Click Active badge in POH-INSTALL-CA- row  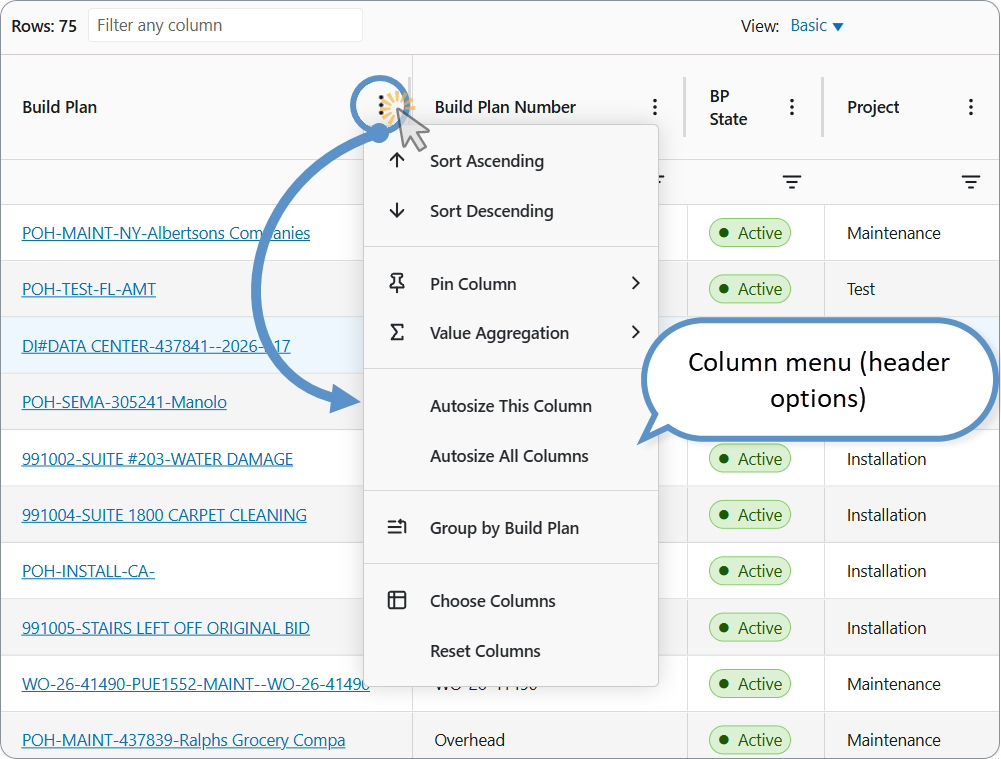point(750,571)
